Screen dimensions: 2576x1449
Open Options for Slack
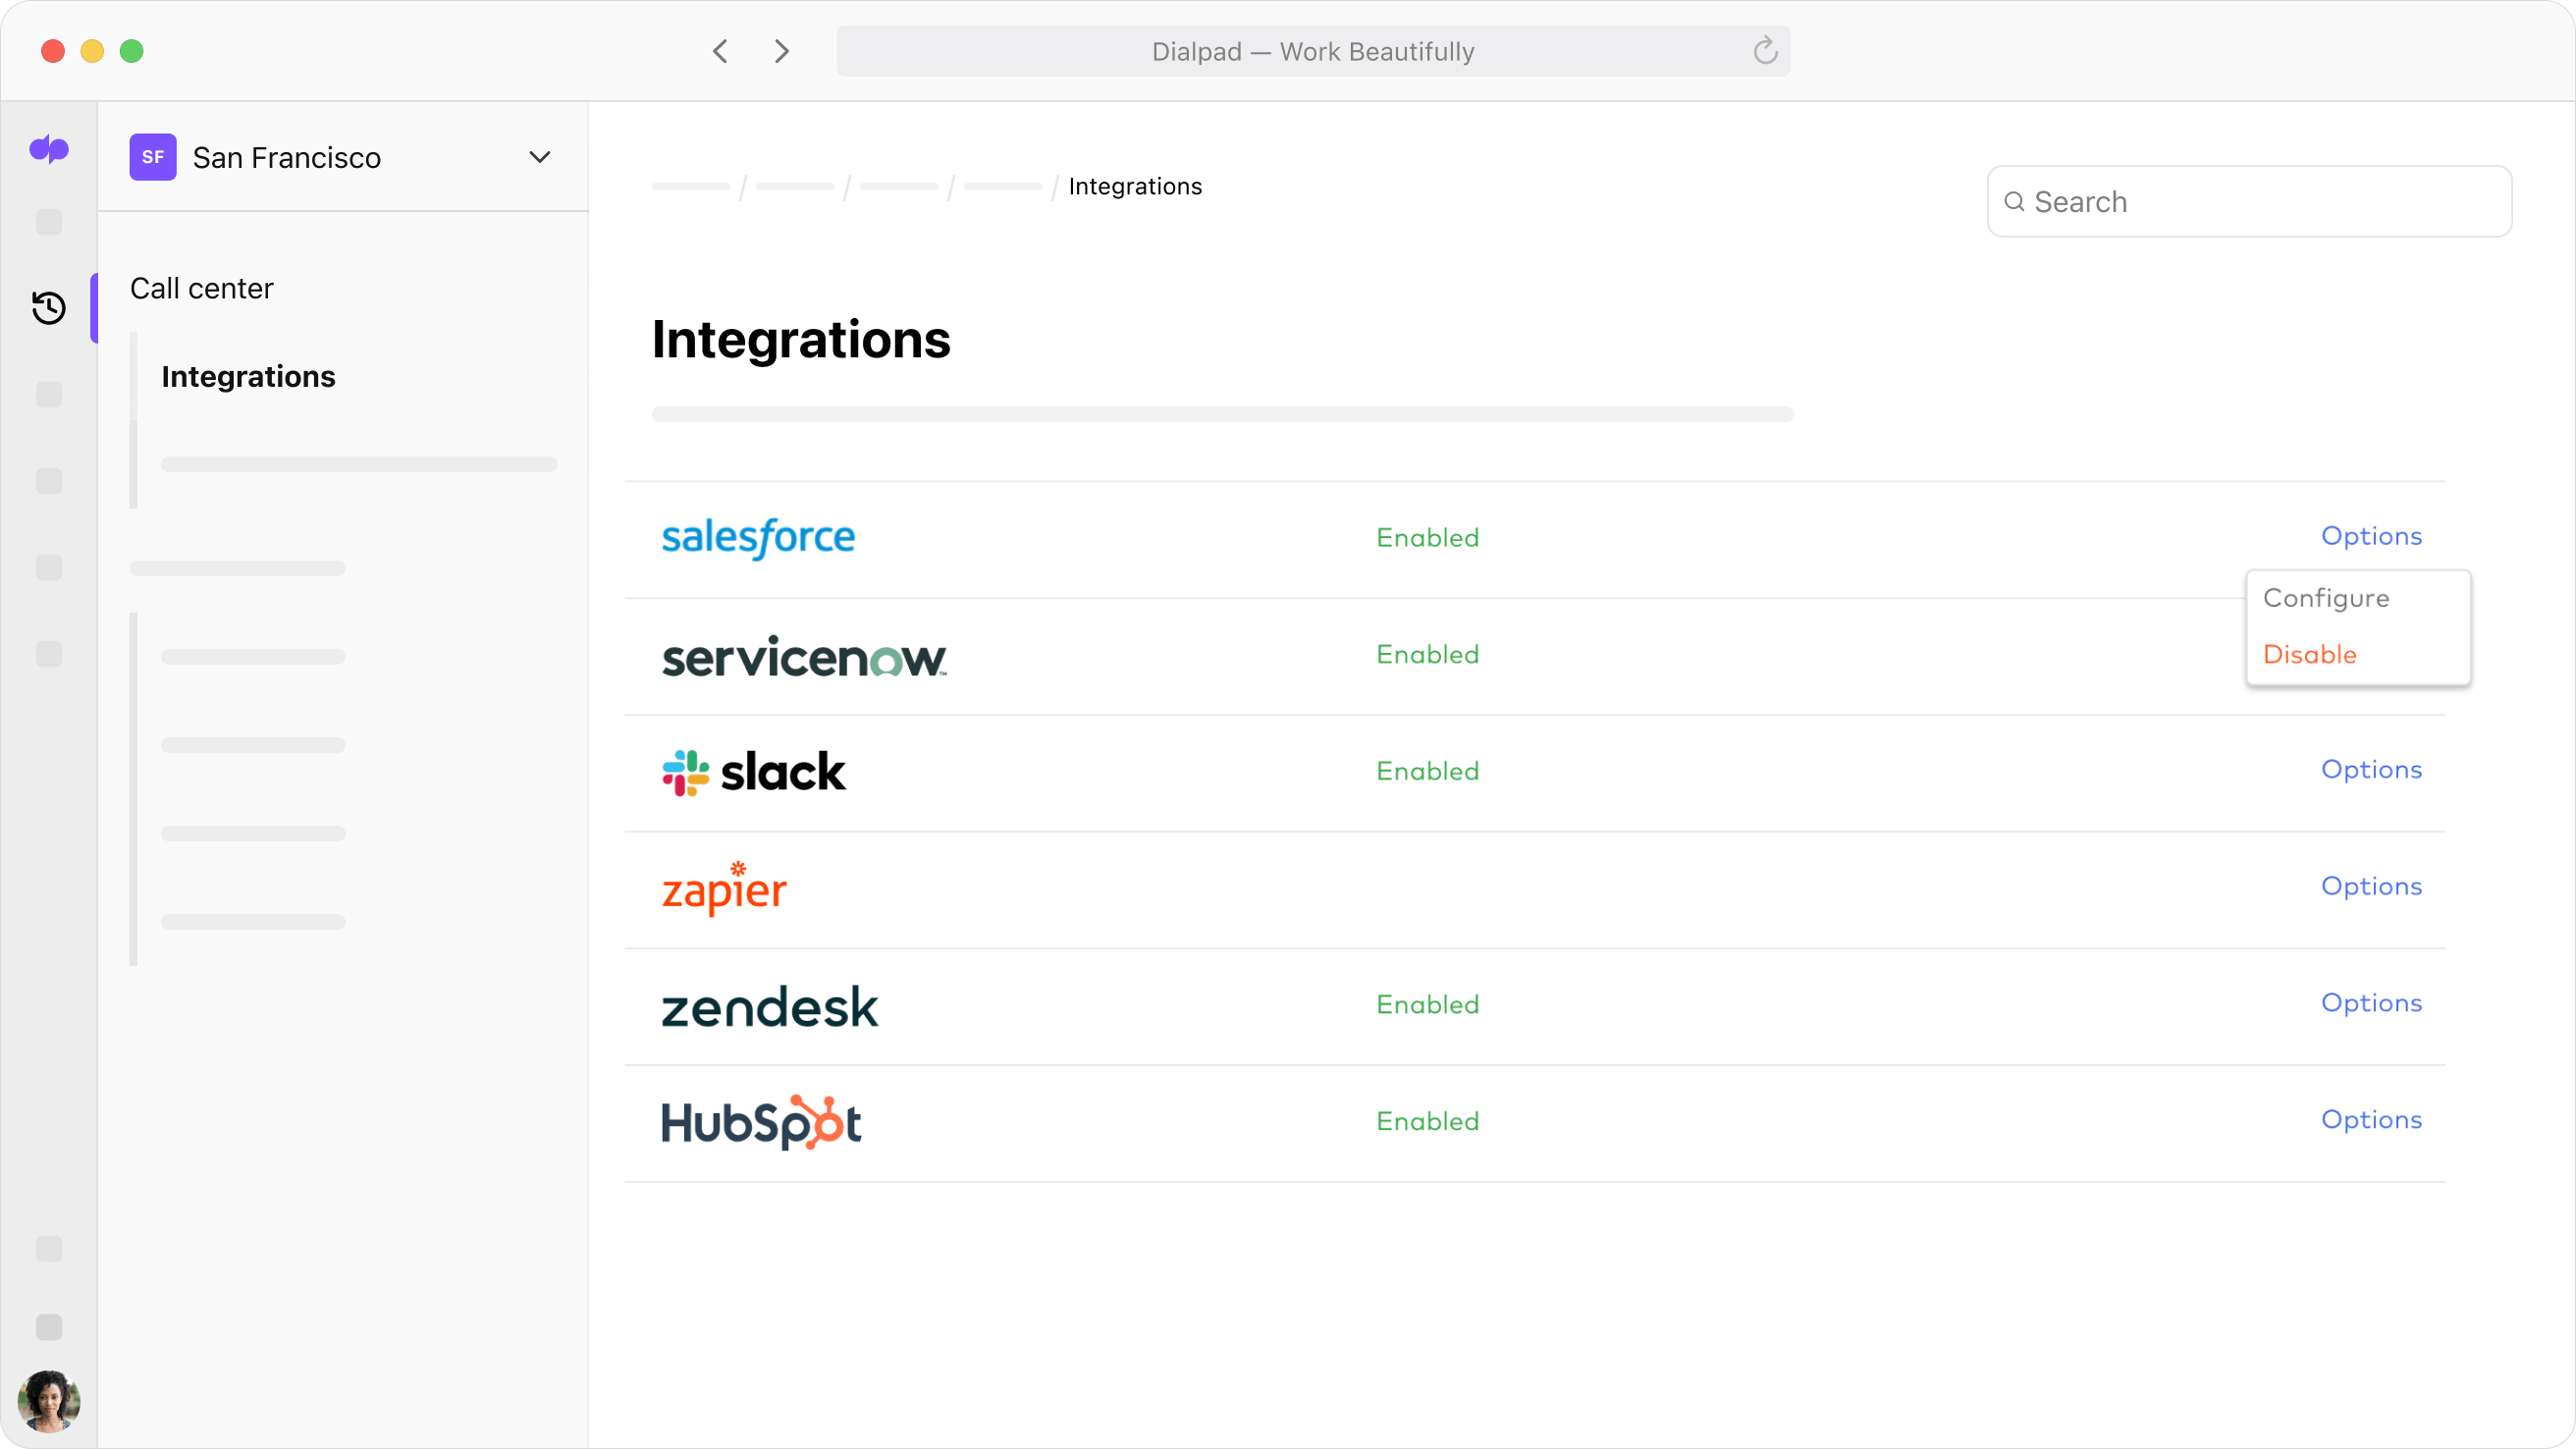point(2371,770)
